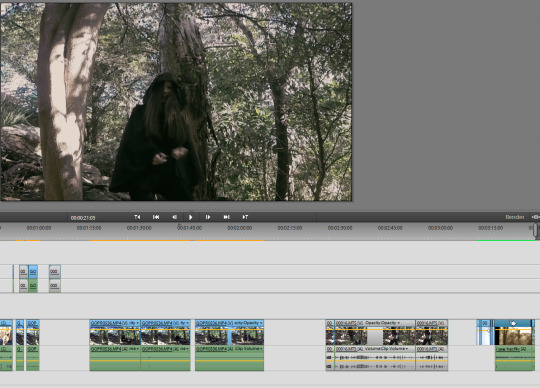Click the 00:03:15:00 time ruler mark

[x=491, y=228]
